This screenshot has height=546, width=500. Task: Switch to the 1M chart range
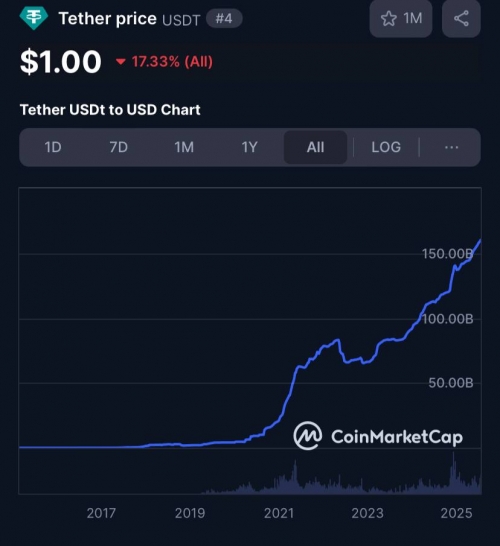coord(184,147)
